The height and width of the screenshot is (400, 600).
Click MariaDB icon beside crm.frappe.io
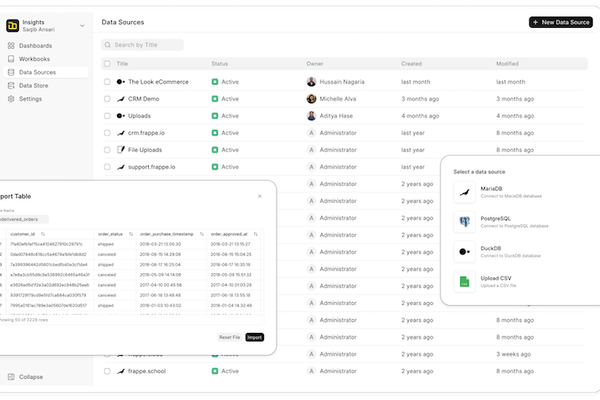(x=121, y=133)
